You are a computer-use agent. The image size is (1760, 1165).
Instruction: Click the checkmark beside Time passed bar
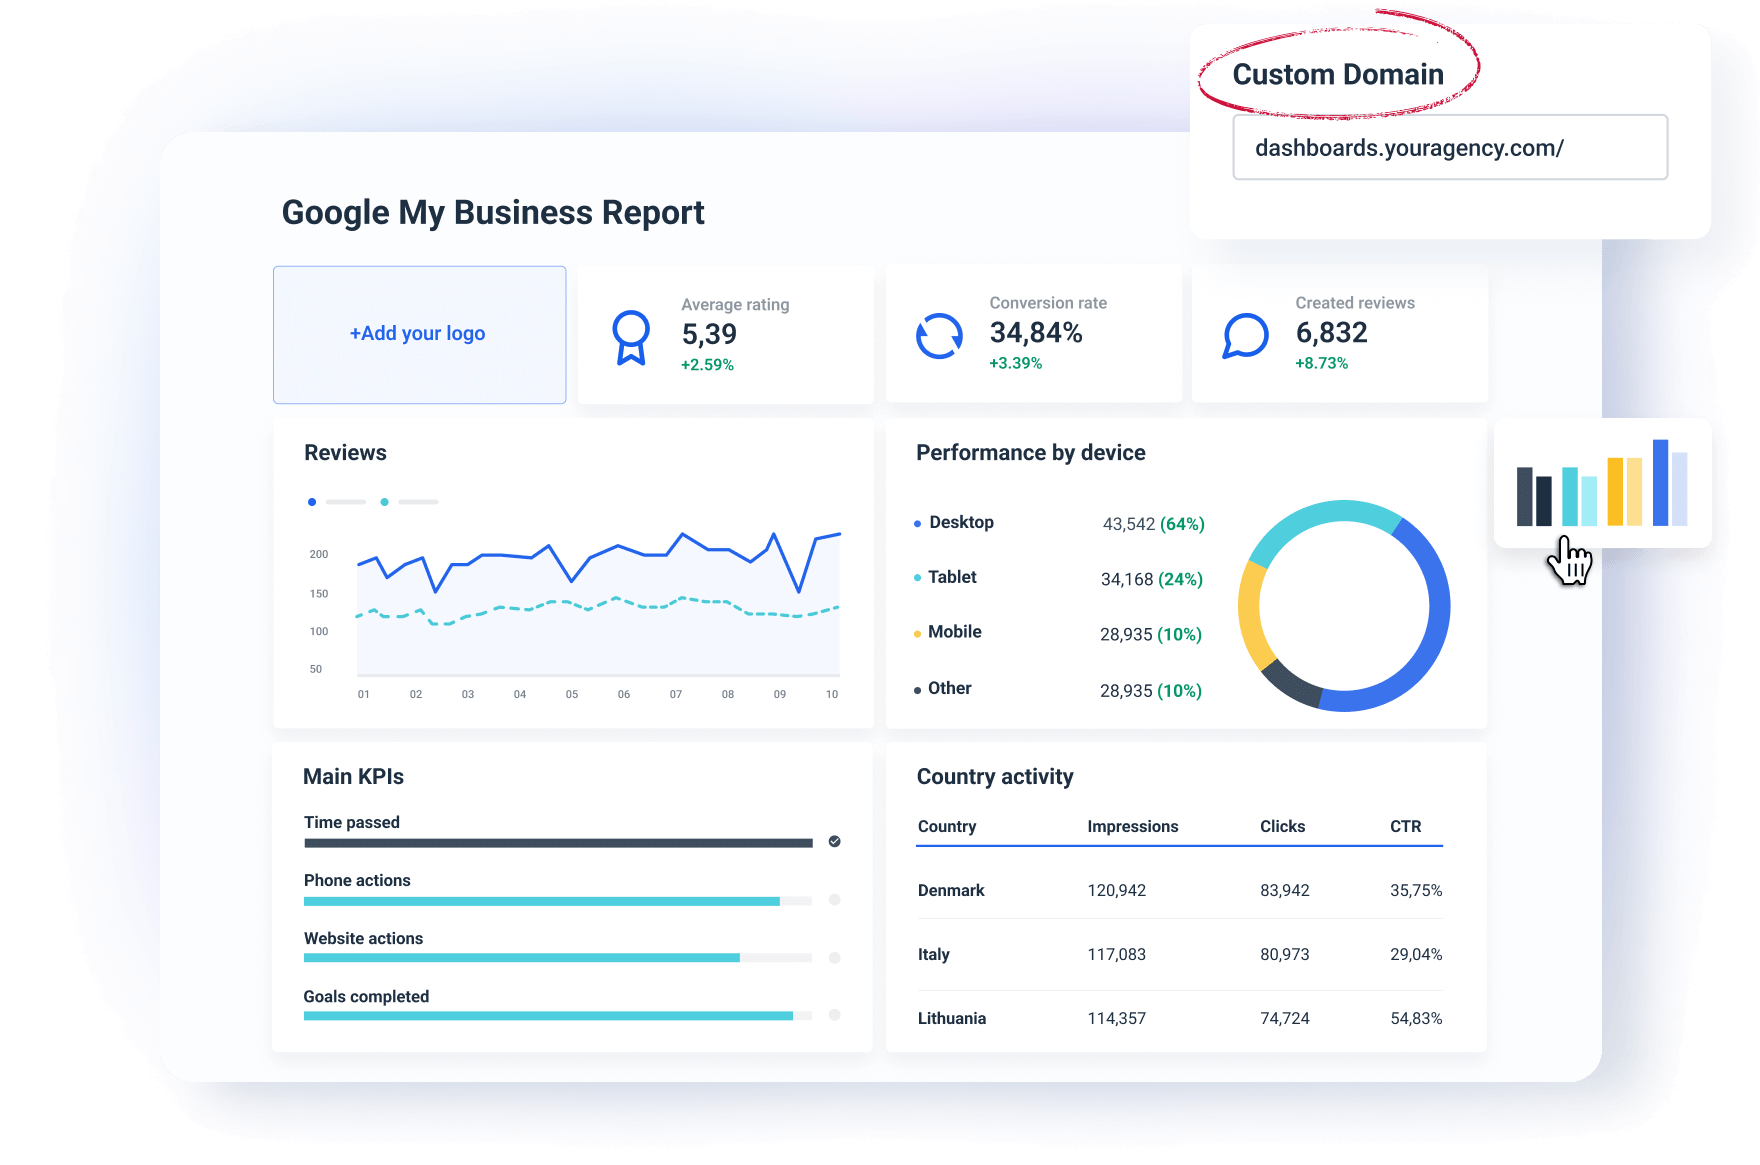[834, 841]
